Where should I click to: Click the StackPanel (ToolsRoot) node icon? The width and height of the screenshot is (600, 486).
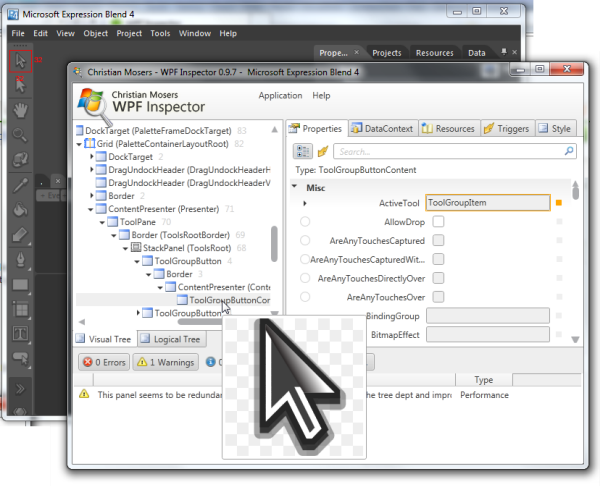click(136, 247)
